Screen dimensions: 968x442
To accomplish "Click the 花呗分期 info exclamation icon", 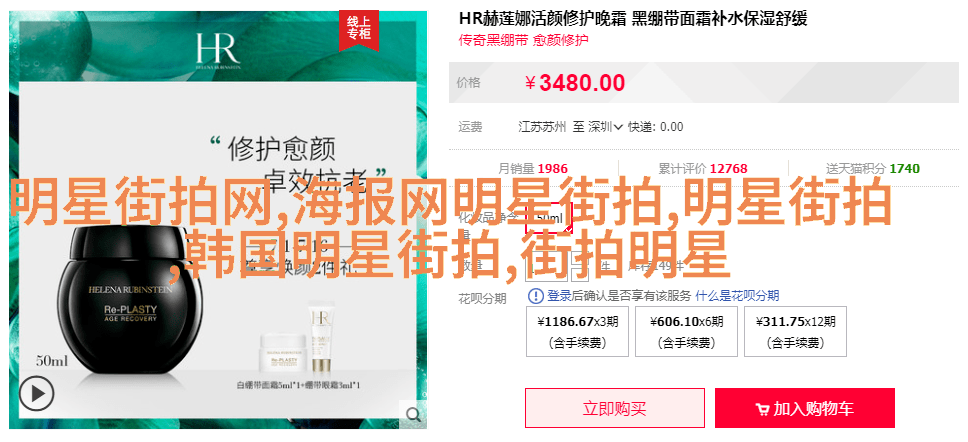I will [535, 296].
